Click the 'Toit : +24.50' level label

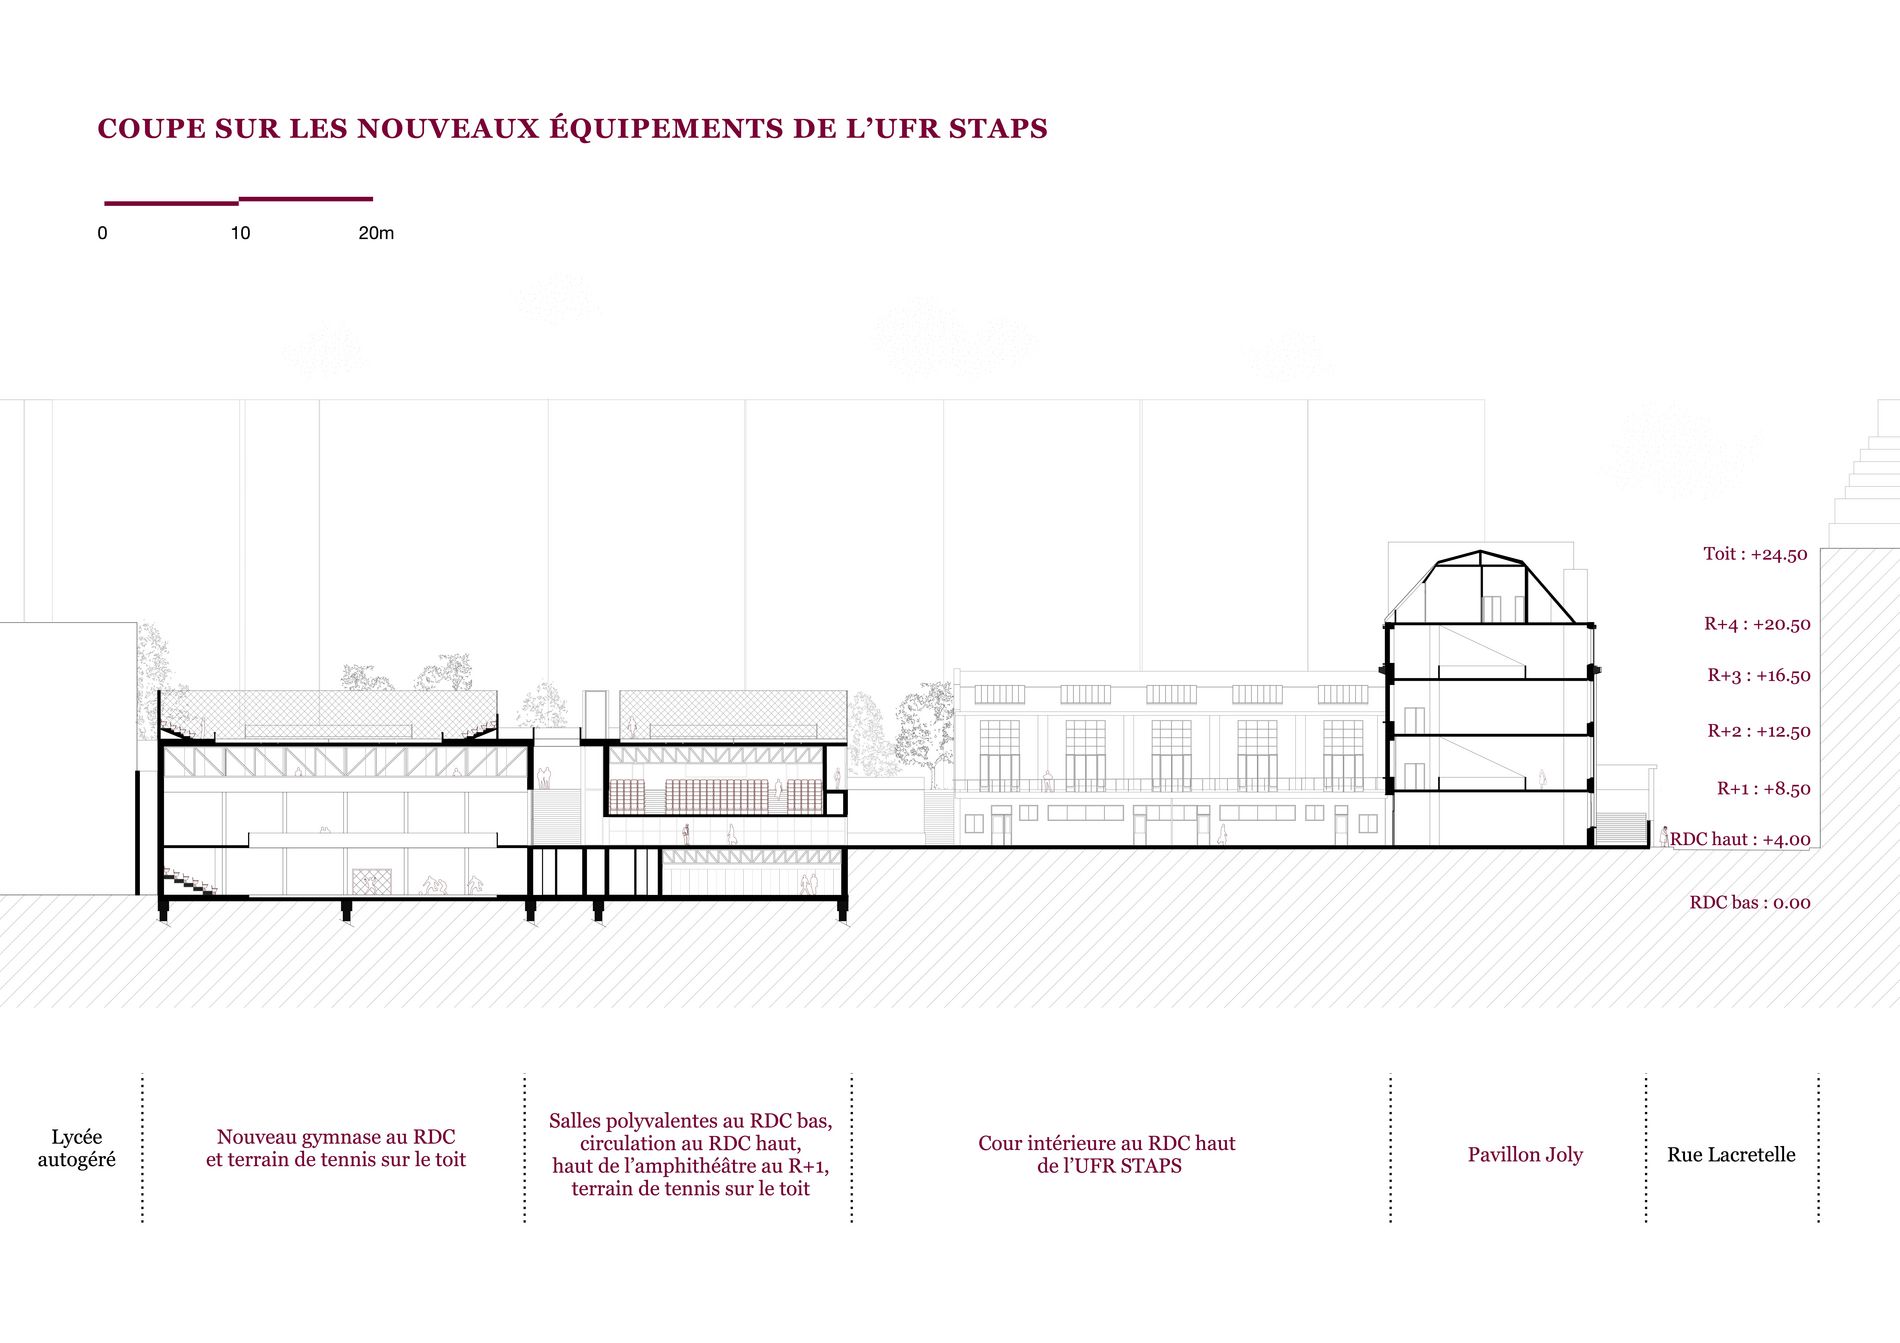click(x=1755, y=554)
